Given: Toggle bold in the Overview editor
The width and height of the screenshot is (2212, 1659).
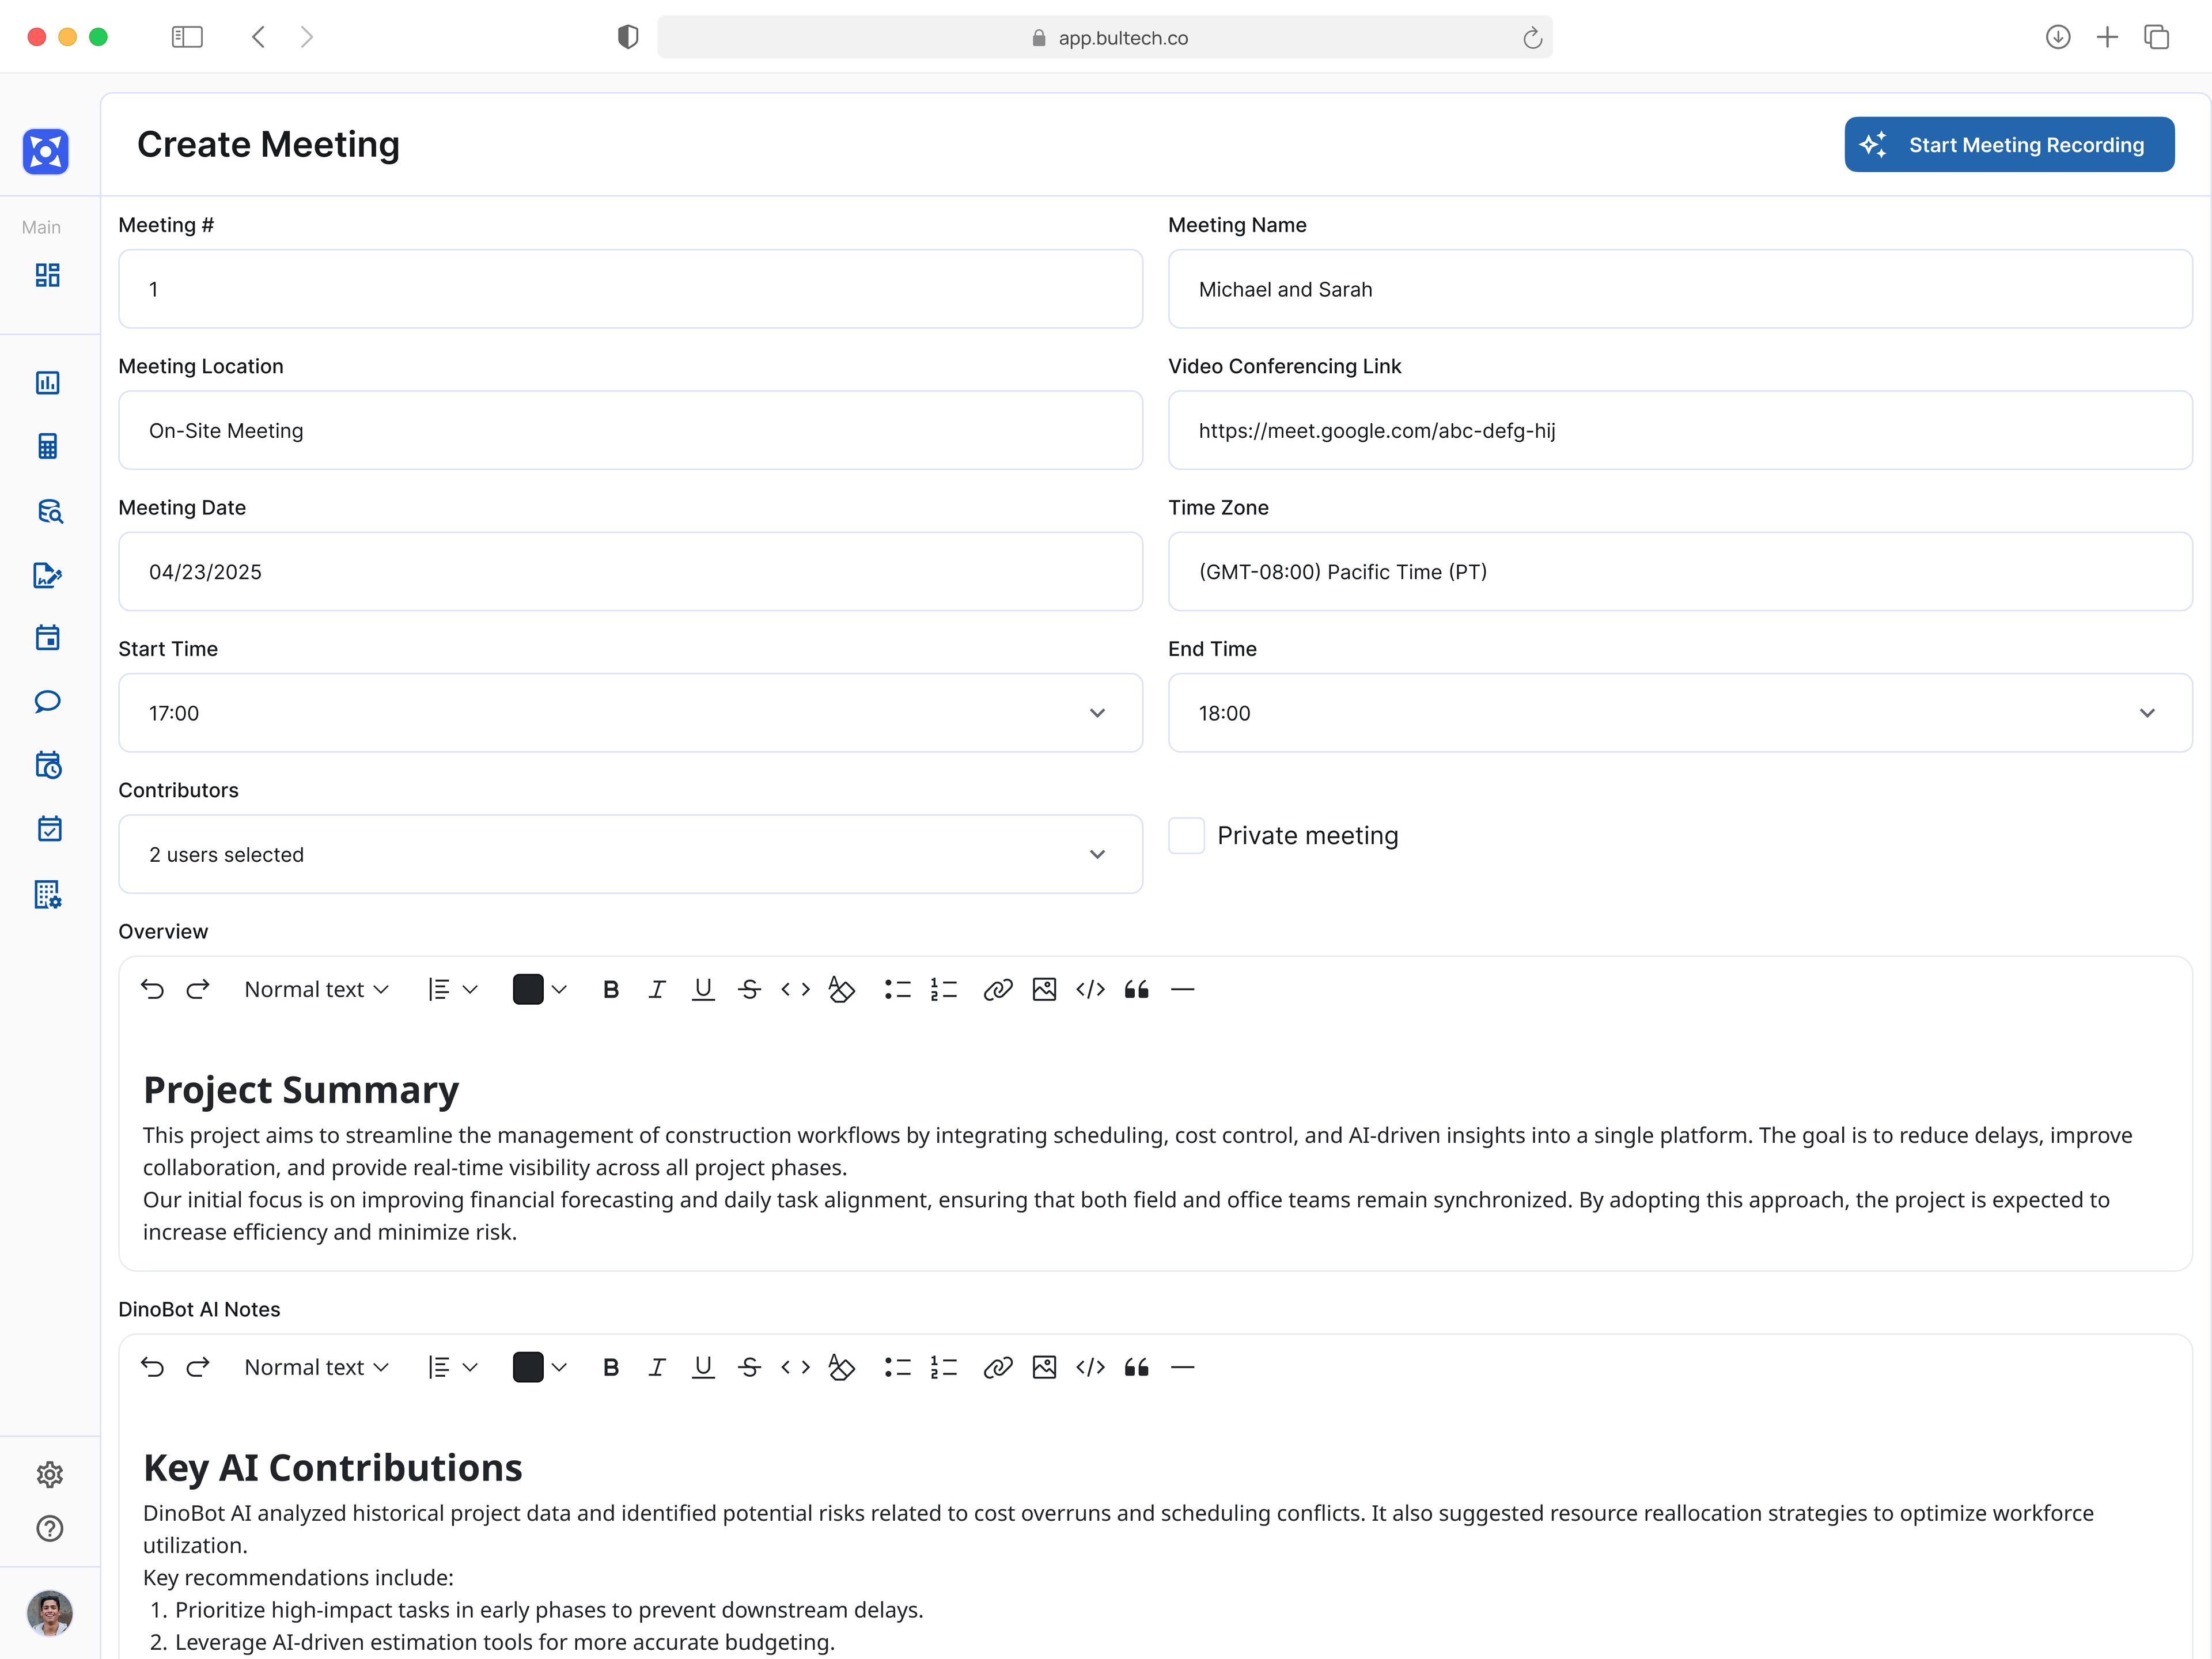Looking at the screenshot, I should (x=611, y=989).
